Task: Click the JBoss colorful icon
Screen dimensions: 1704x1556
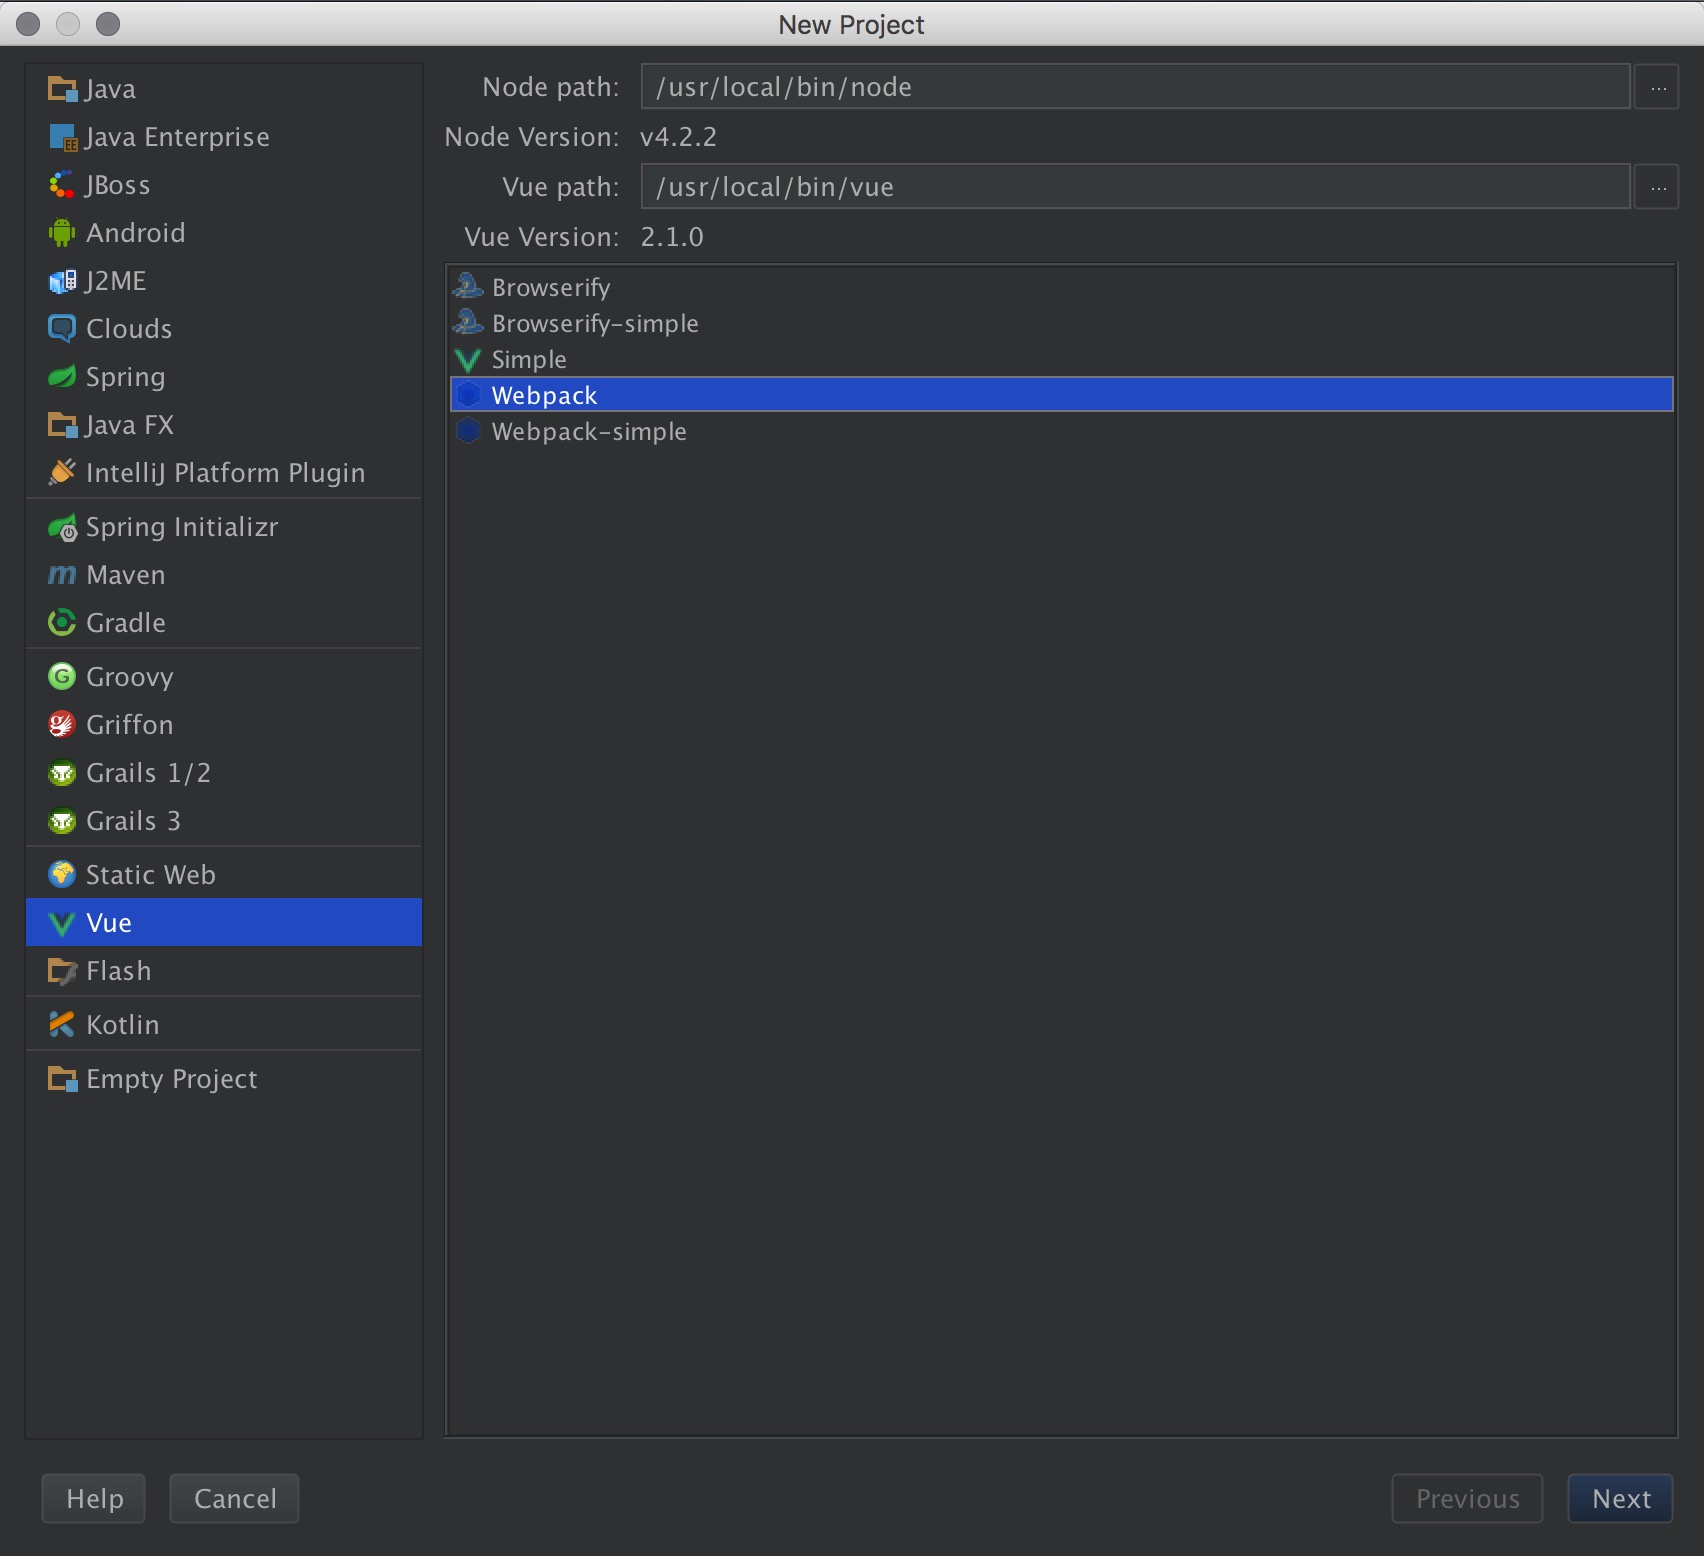Action: pyautogui.click(x=62, y=185)
